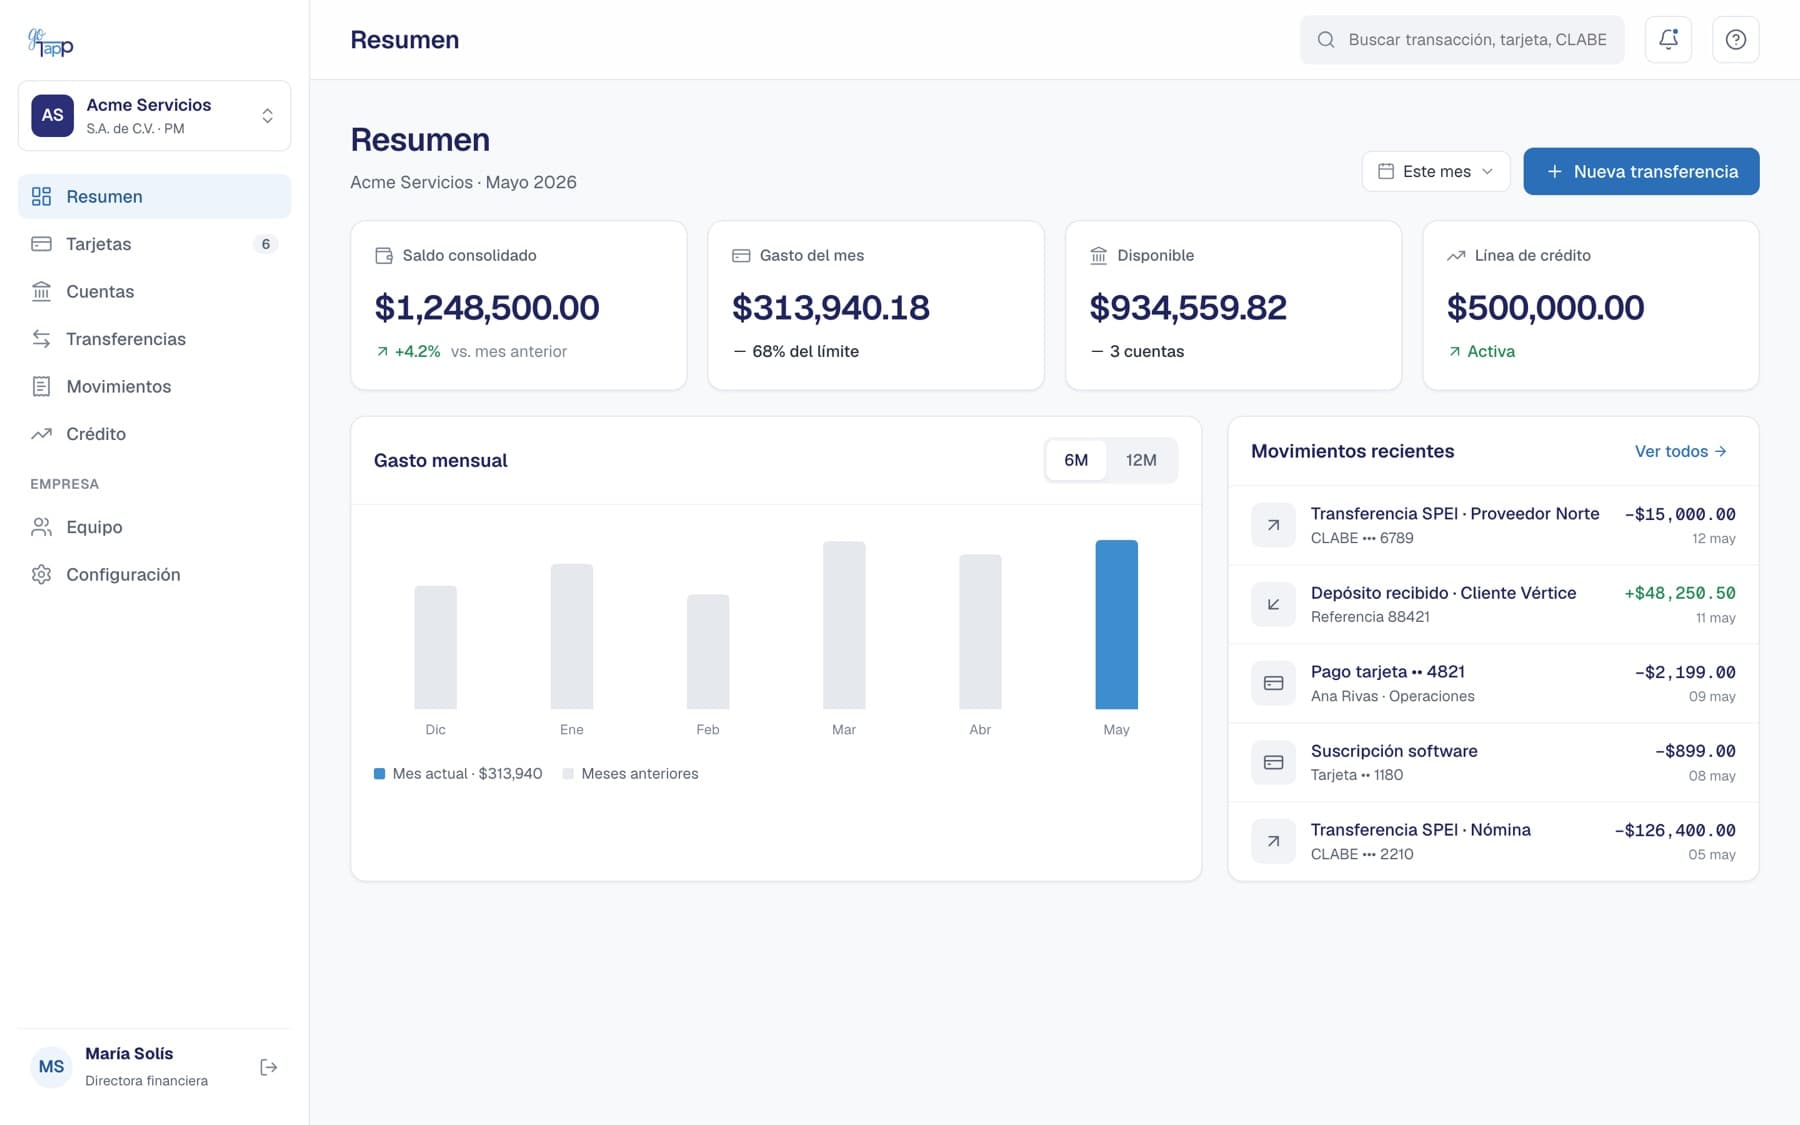Click the Ene bar in the chart
This screenshot has width=1800, height=1125.
pos(571,636)
